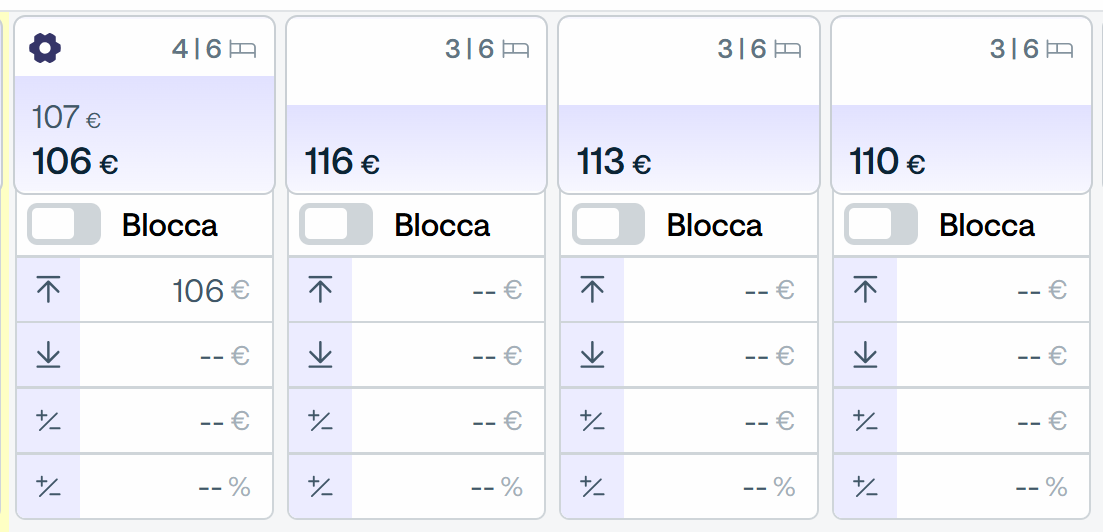The width and height of the screenshot is (1103, 532).
Task: Turn on Blocca for 110 € card
Action: click(x=881, y=224)
